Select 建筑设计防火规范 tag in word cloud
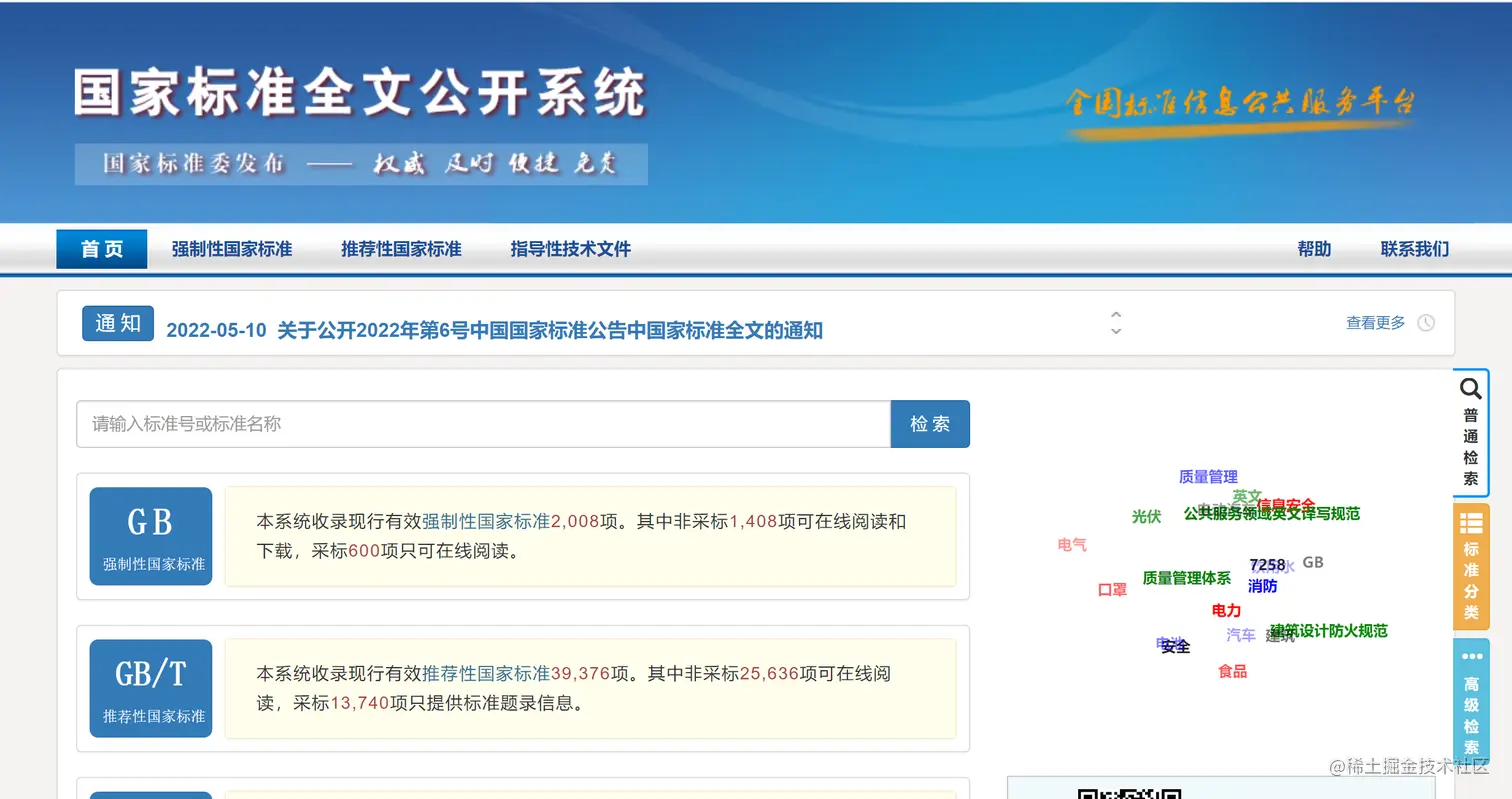 click(1329, 631)
